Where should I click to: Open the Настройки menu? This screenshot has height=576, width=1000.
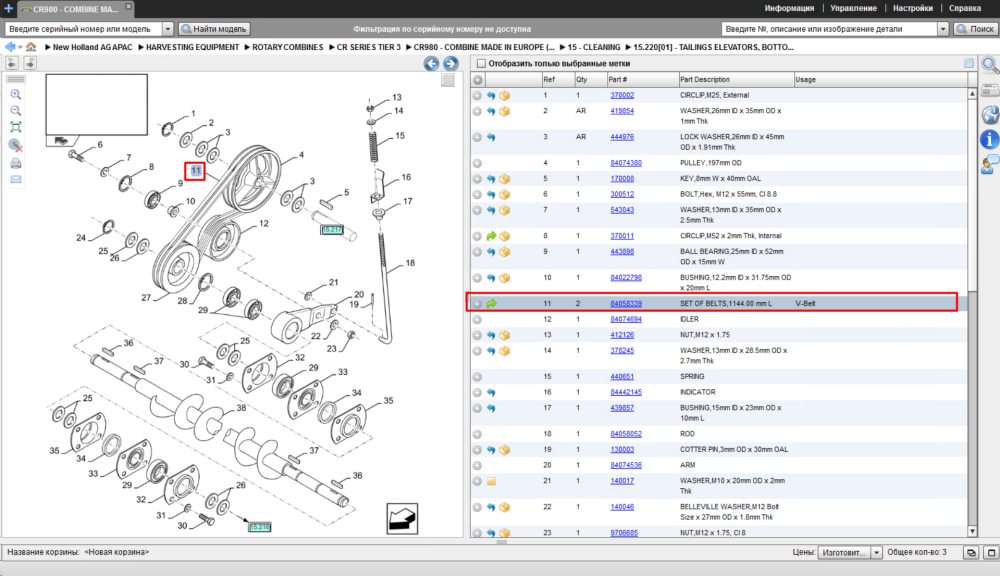913,8
